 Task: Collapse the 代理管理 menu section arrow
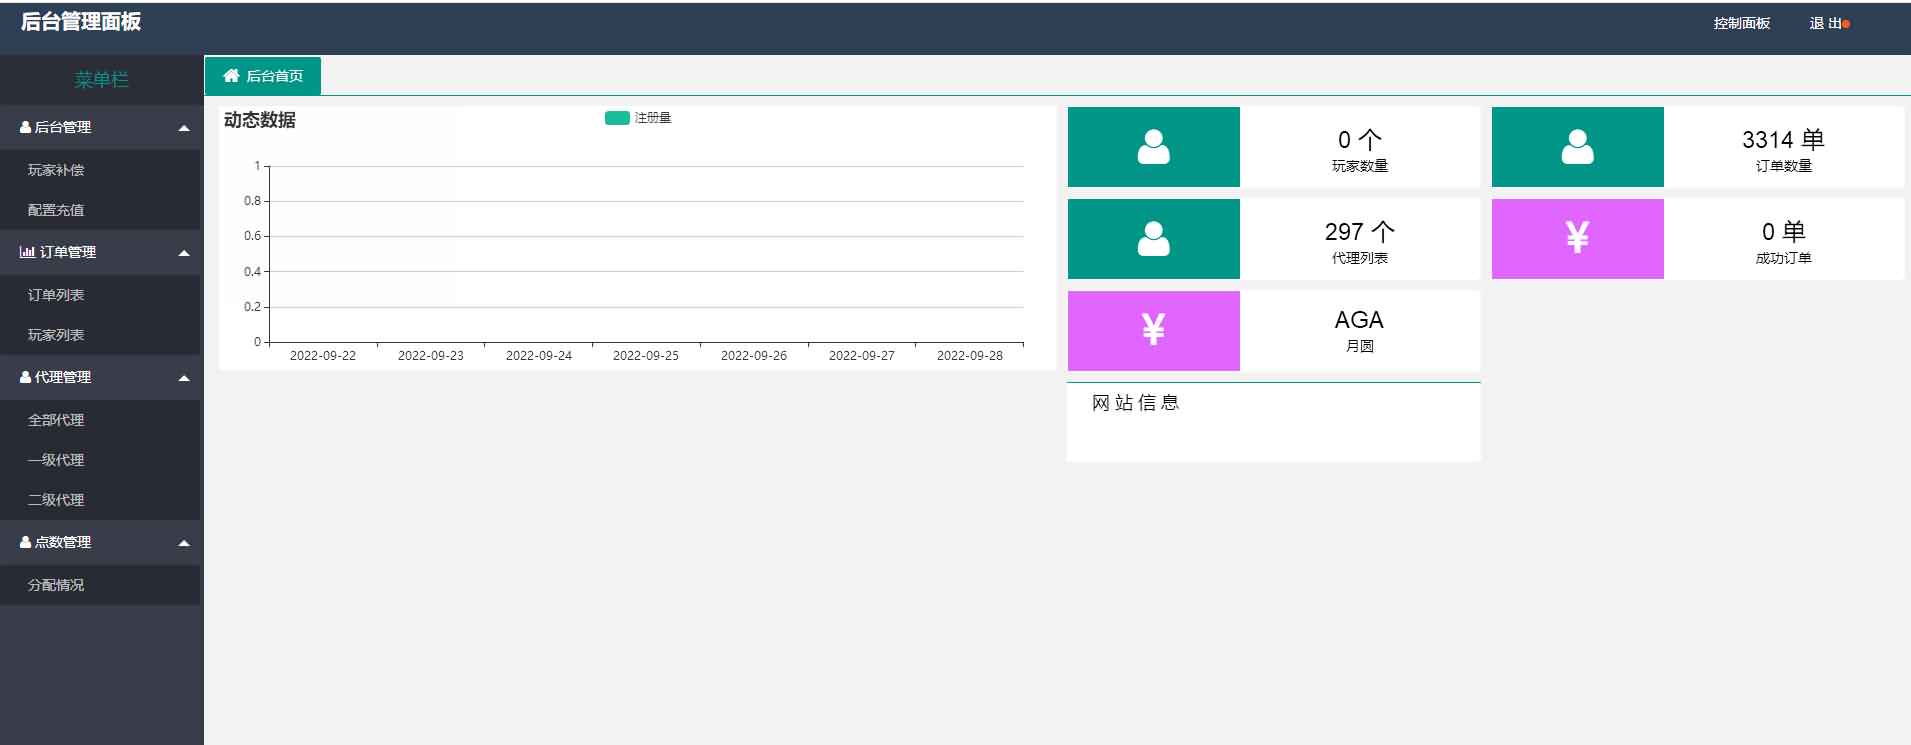(184, 378)
